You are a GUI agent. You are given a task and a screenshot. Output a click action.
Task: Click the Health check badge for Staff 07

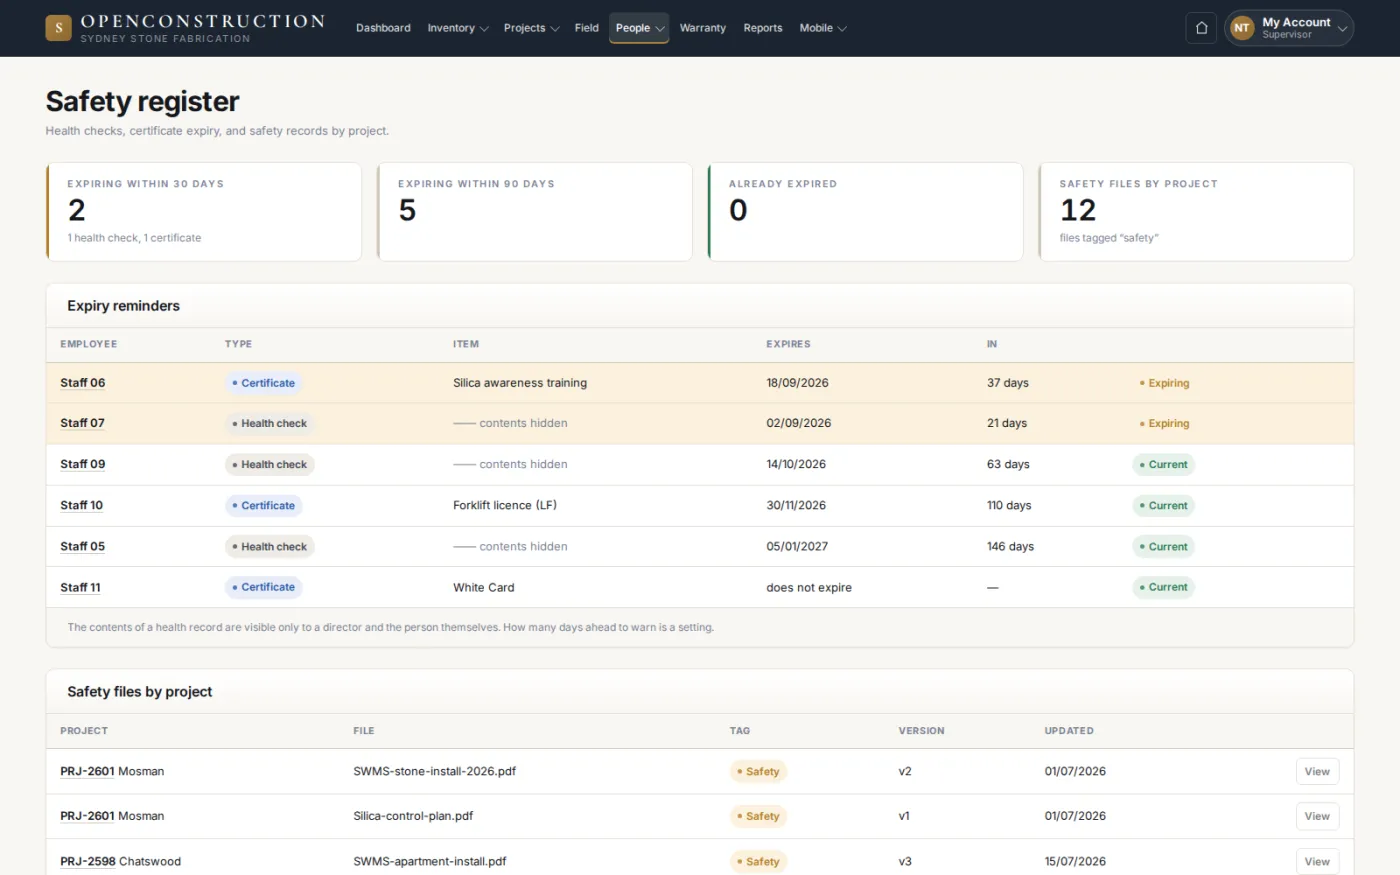click(270, 423)
